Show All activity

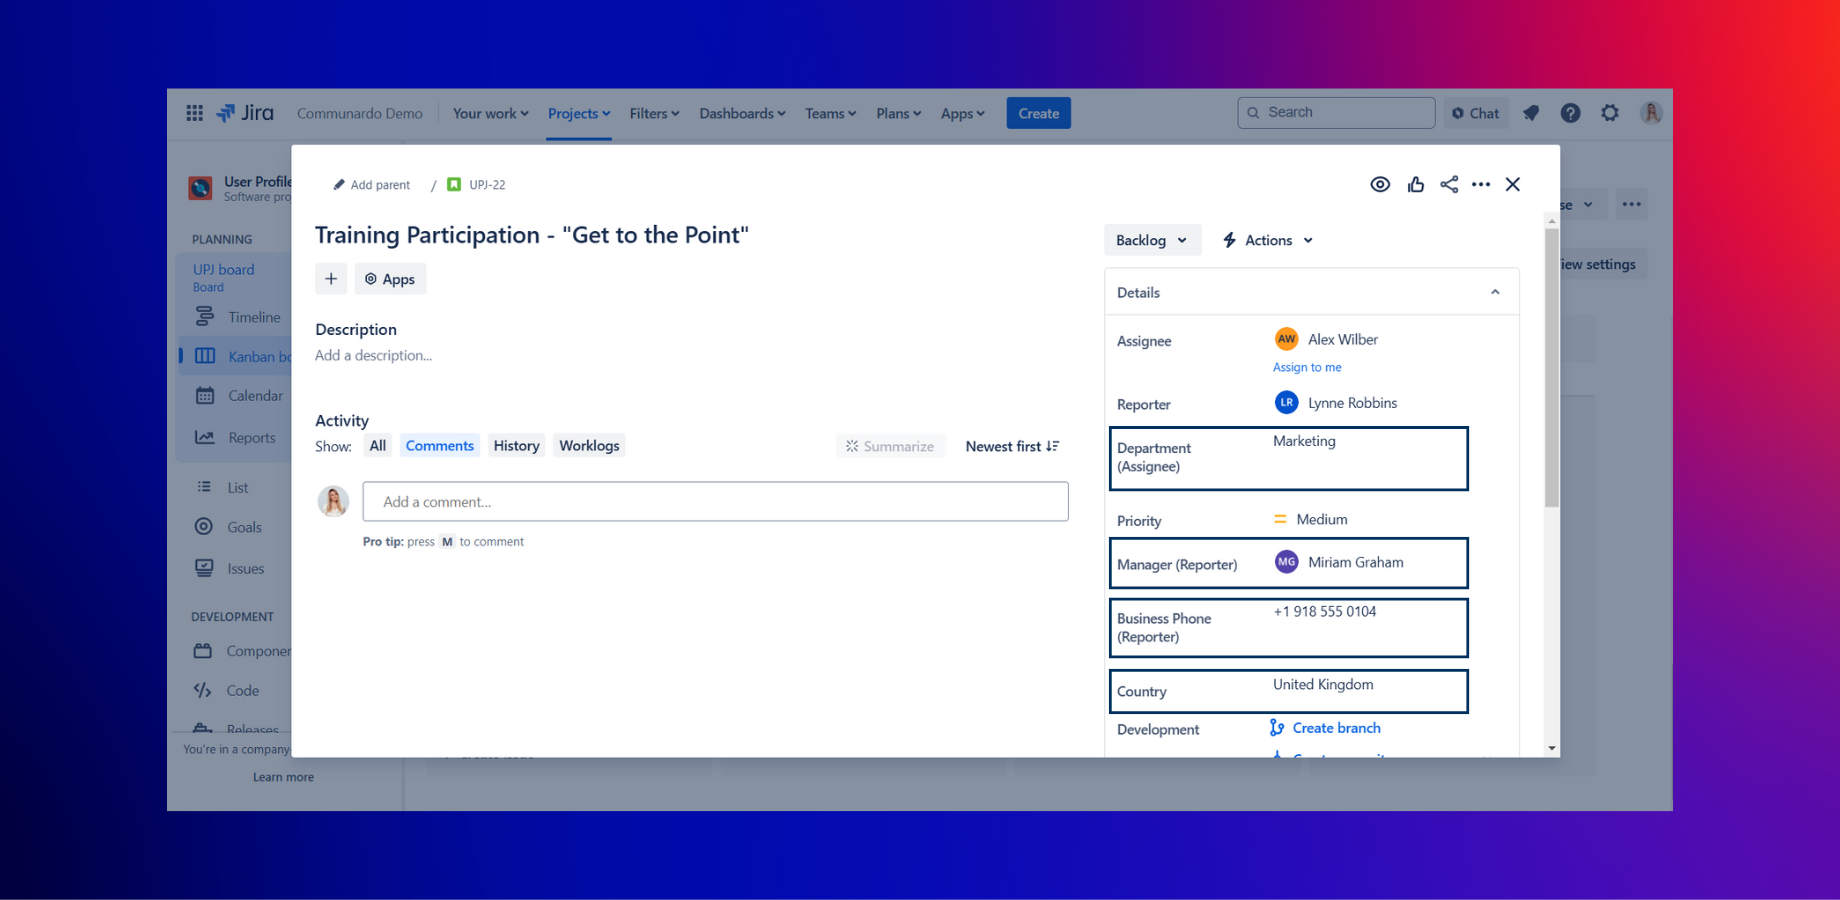(377, 446)
